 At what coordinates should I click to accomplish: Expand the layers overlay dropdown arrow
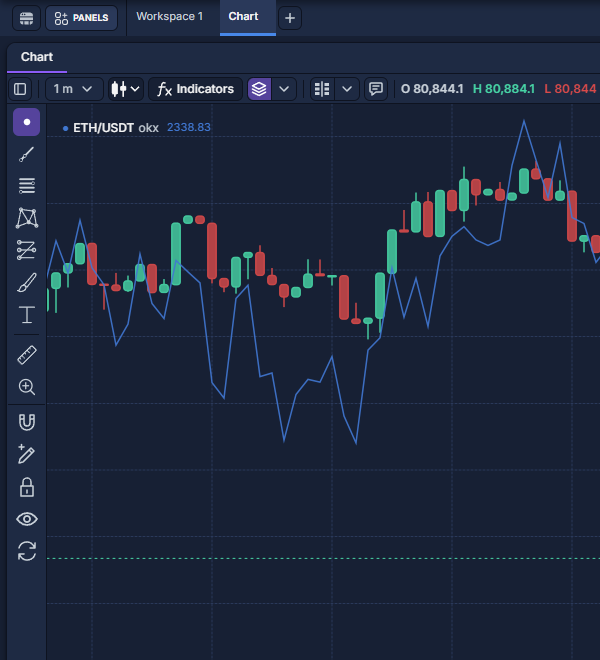[x=284, y=89]
